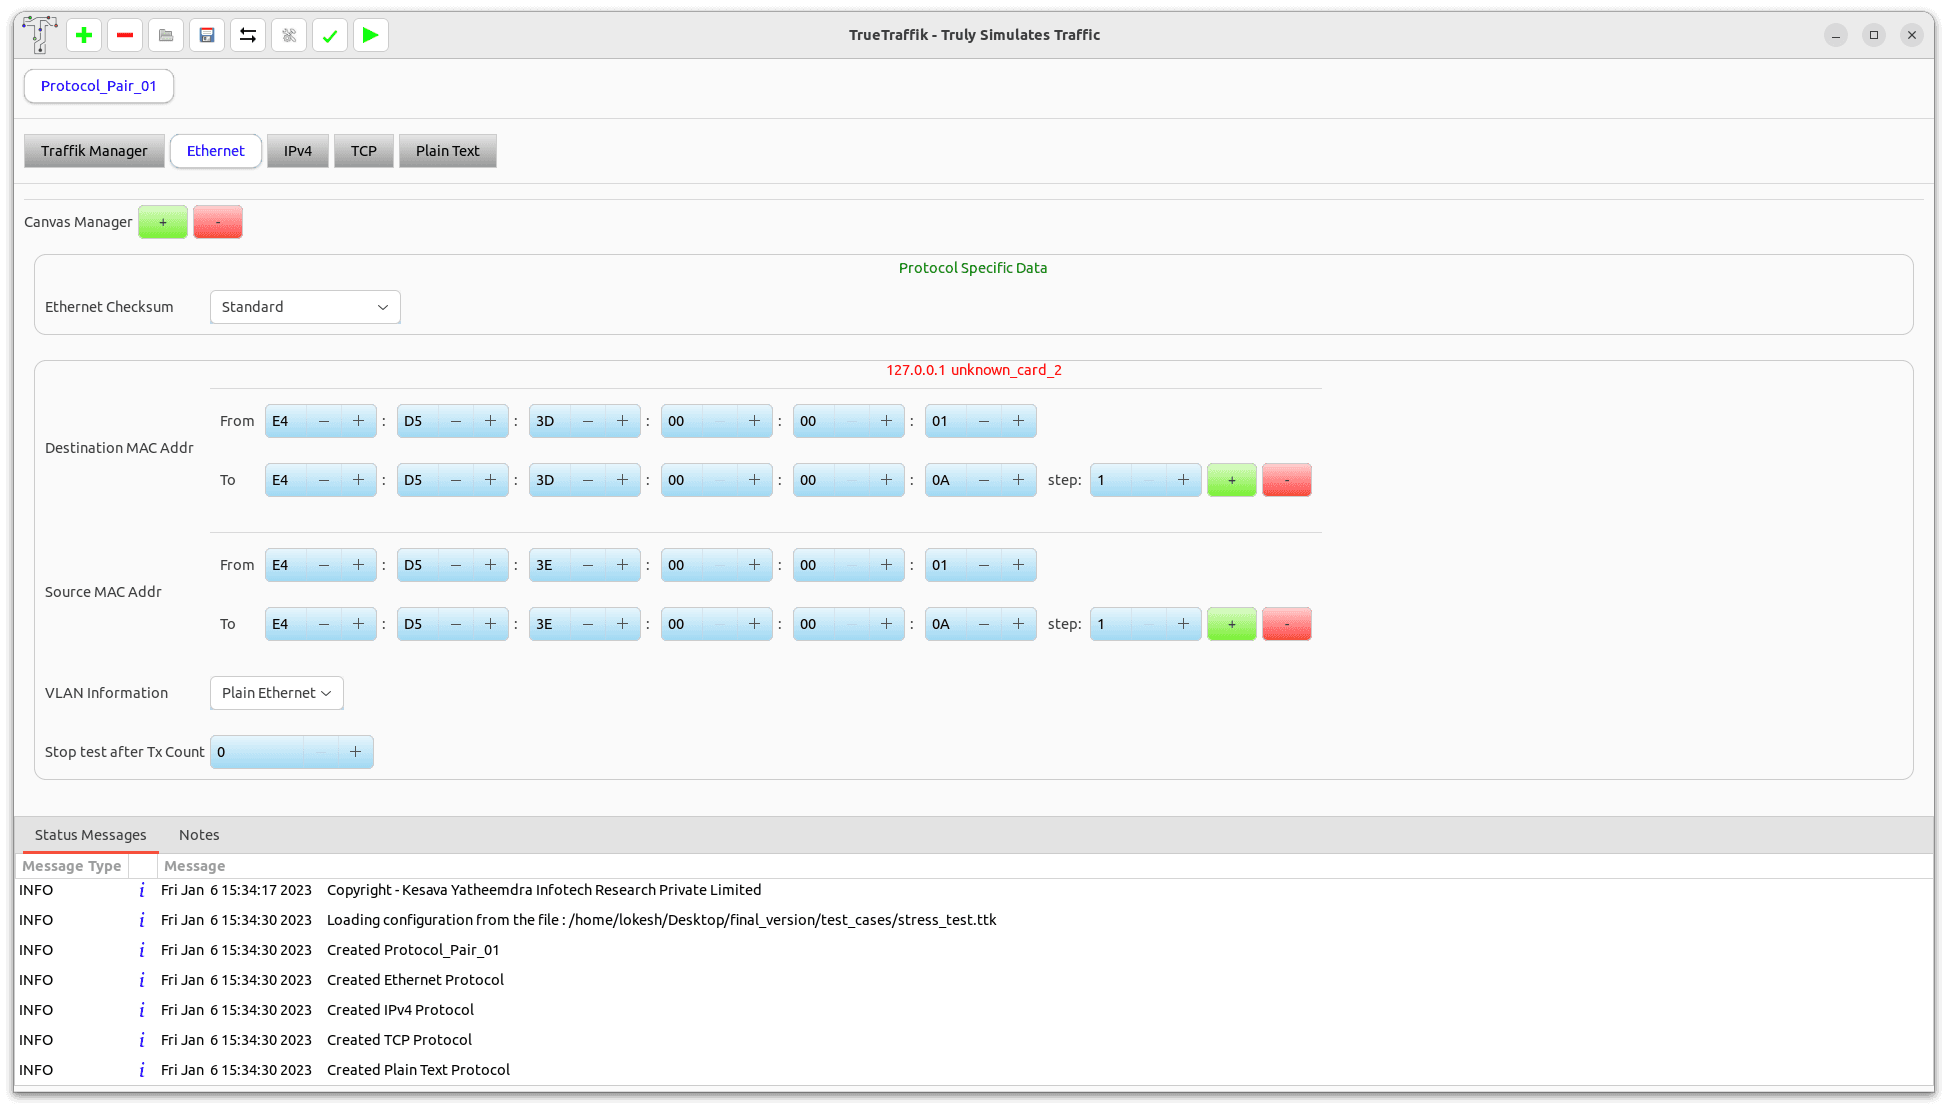Open a configuration file via the folder icon
This screenshot has height=1109, width=1948.
click(x=165, y=35)
